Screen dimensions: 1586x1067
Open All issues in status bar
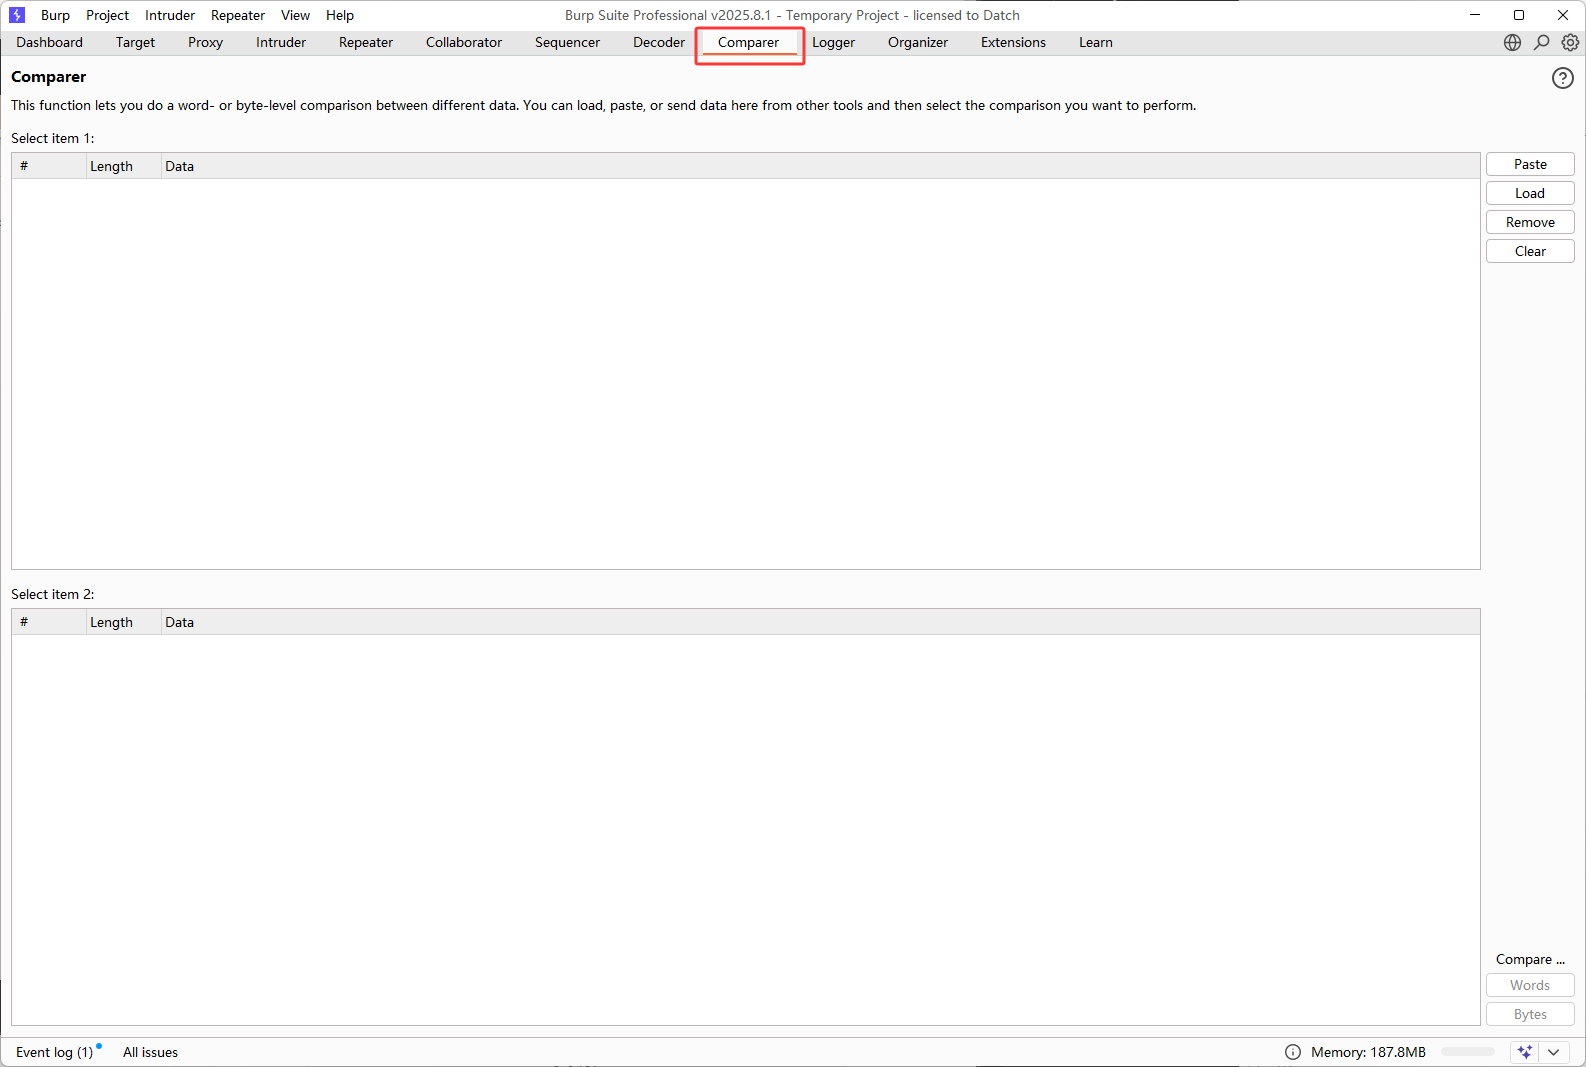150,1052
